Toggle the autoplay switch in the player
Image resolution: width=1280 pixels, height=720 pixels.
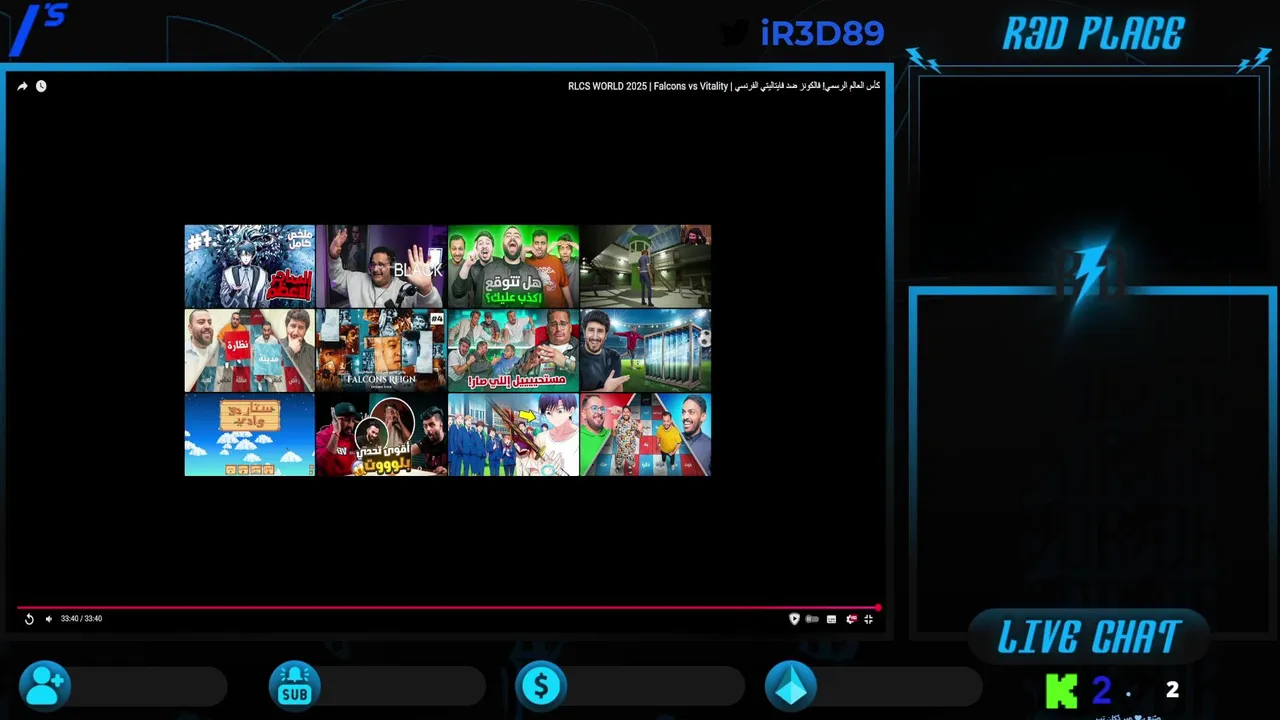[812, 619]
